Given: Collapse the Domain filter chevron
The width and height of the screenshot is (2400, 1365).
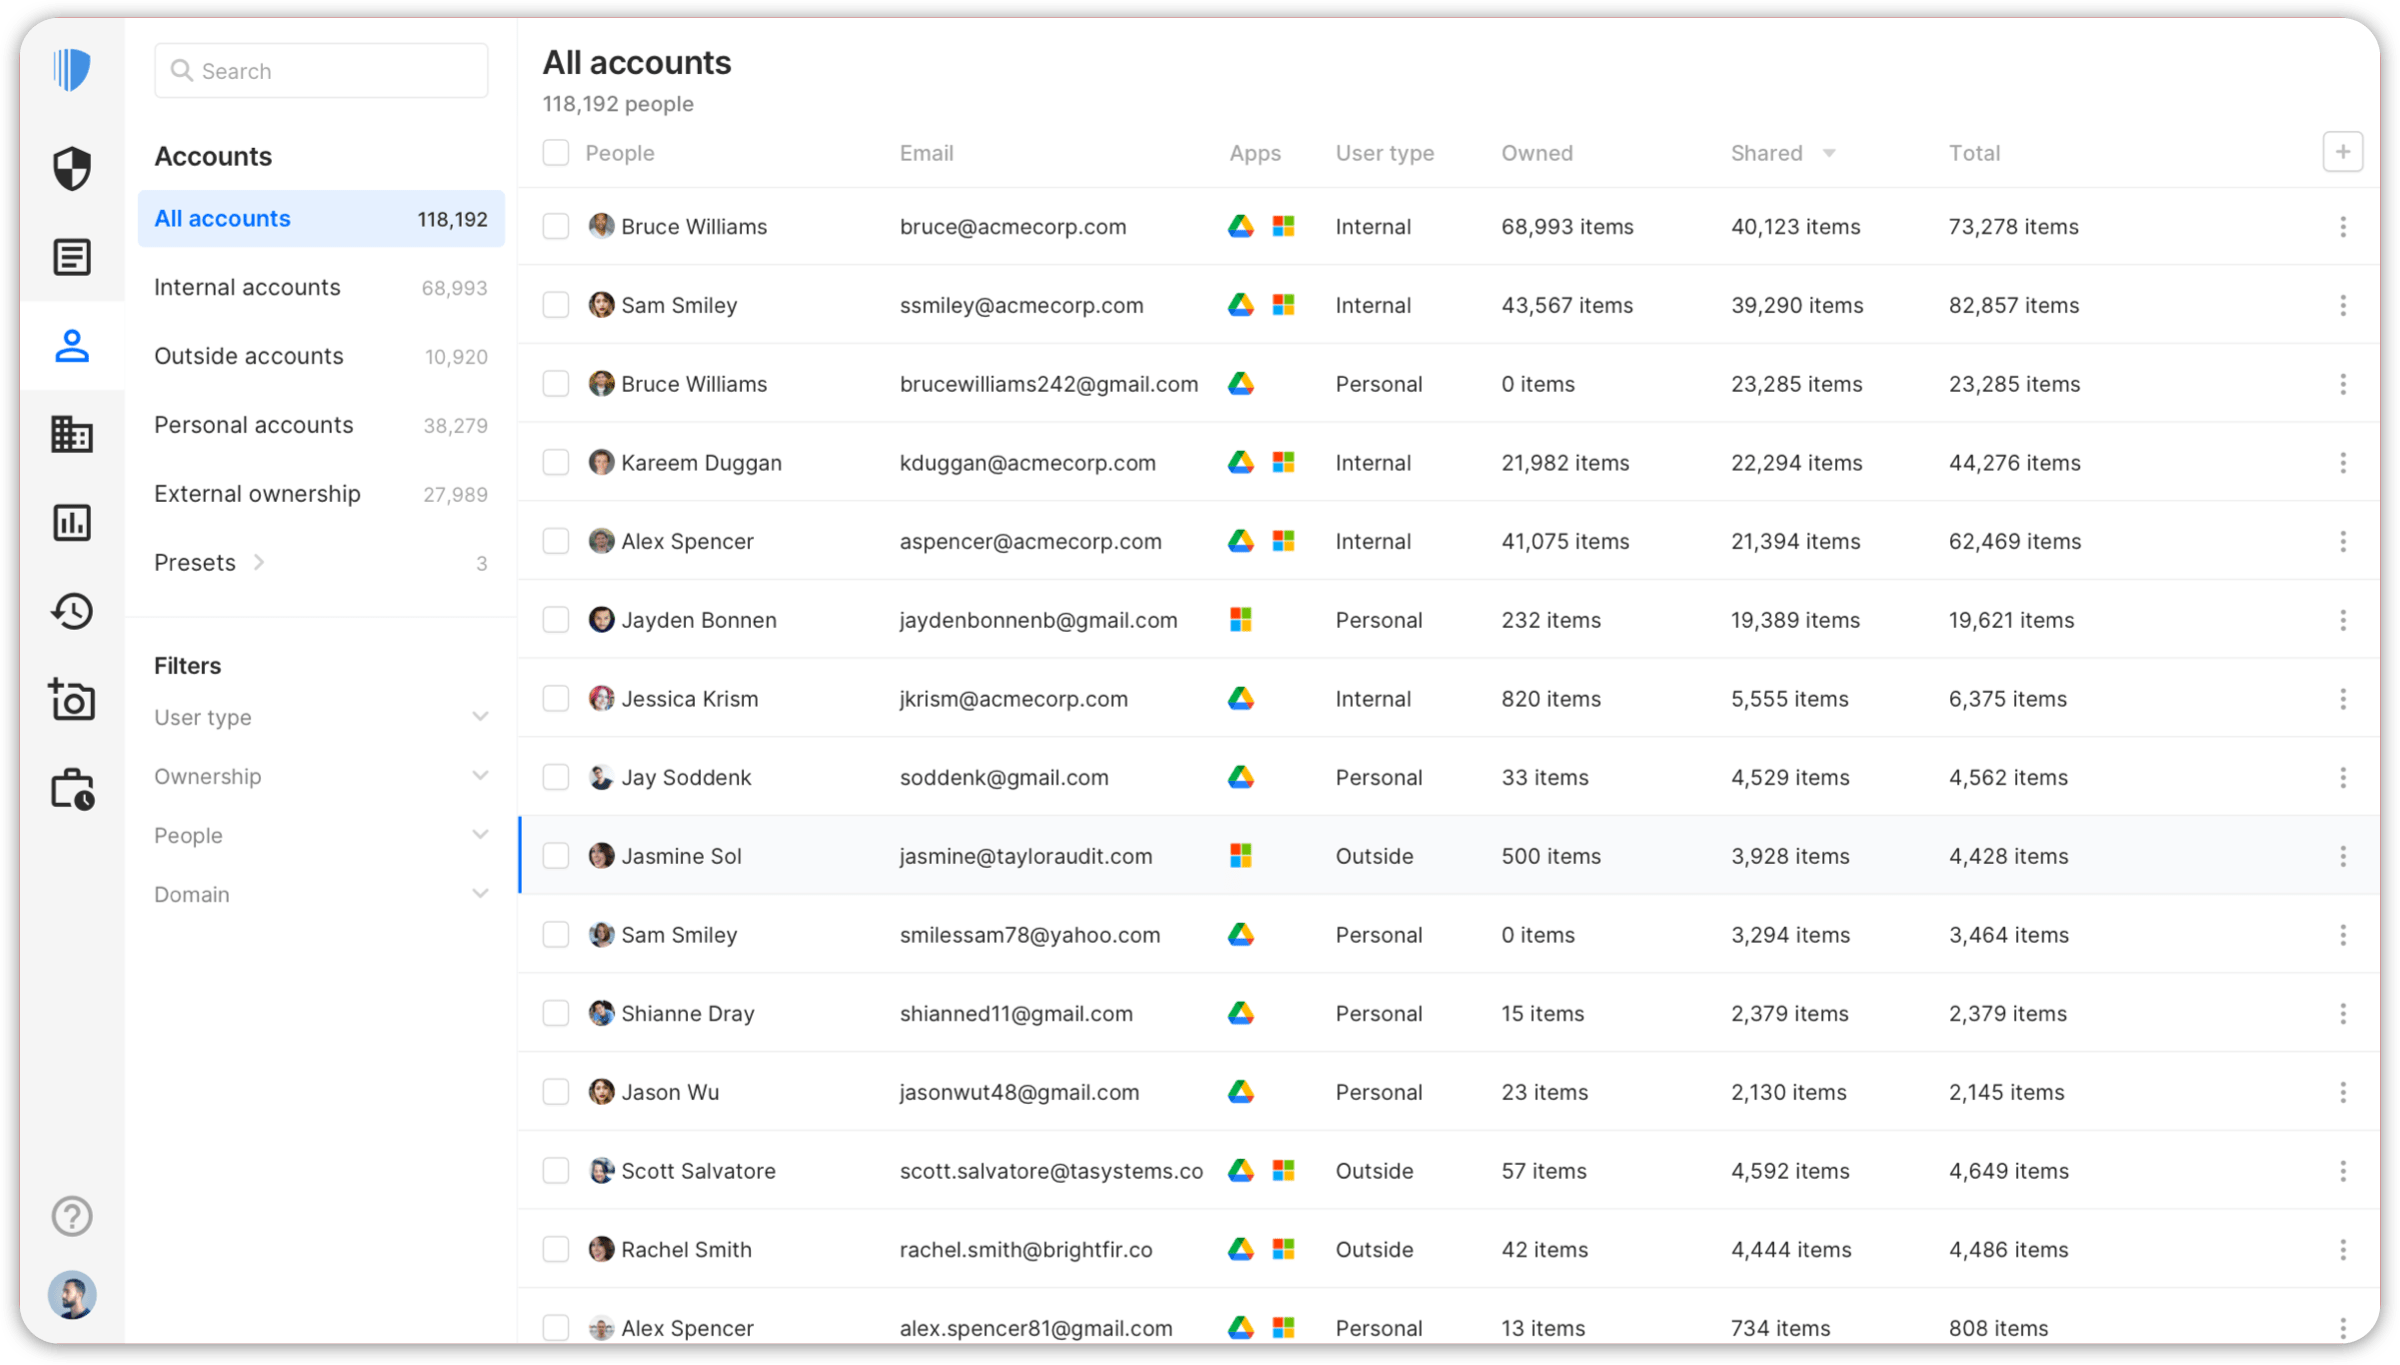Looking at the screenshot, I should (480, 893).
